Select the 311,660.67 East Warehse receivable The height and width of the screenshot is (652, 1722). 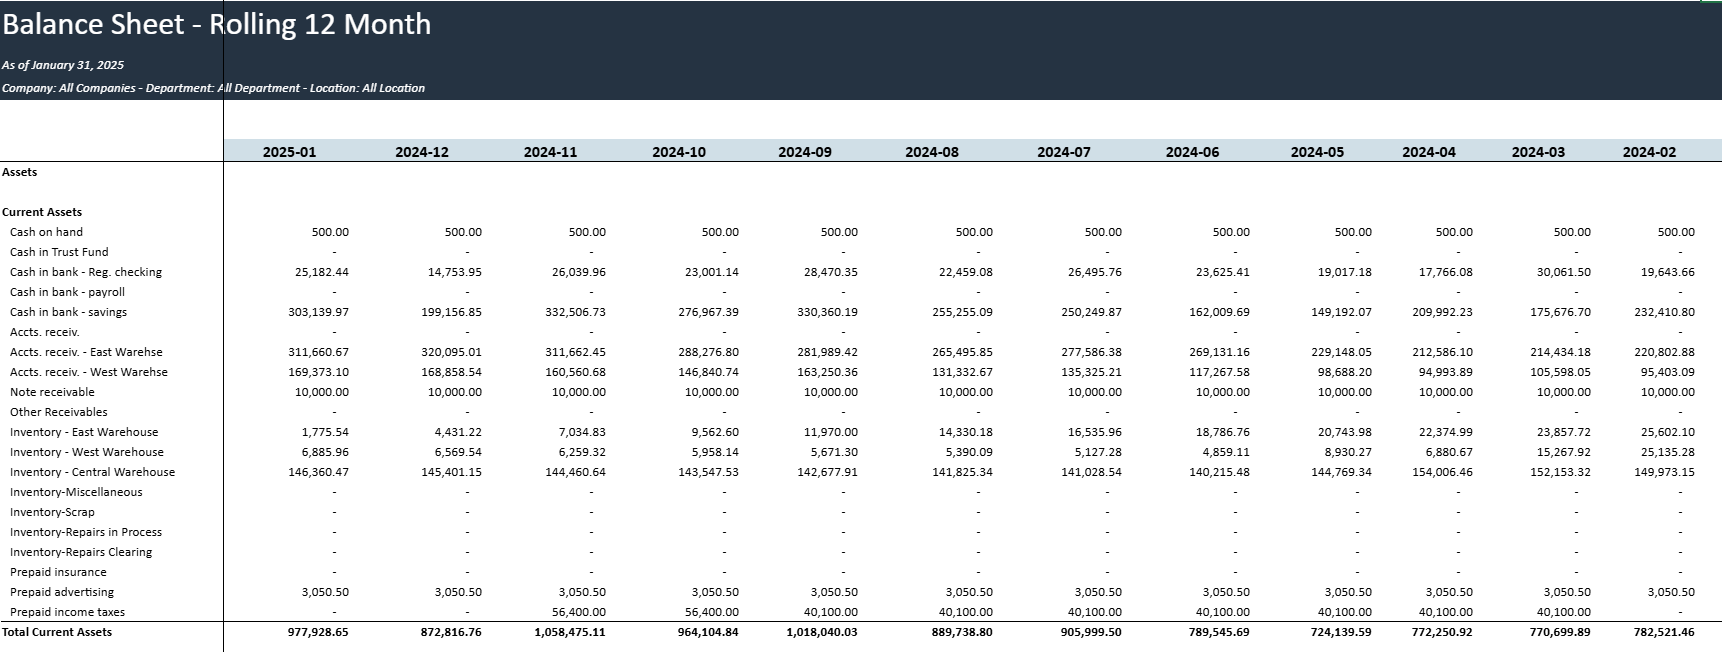[318, 352]
